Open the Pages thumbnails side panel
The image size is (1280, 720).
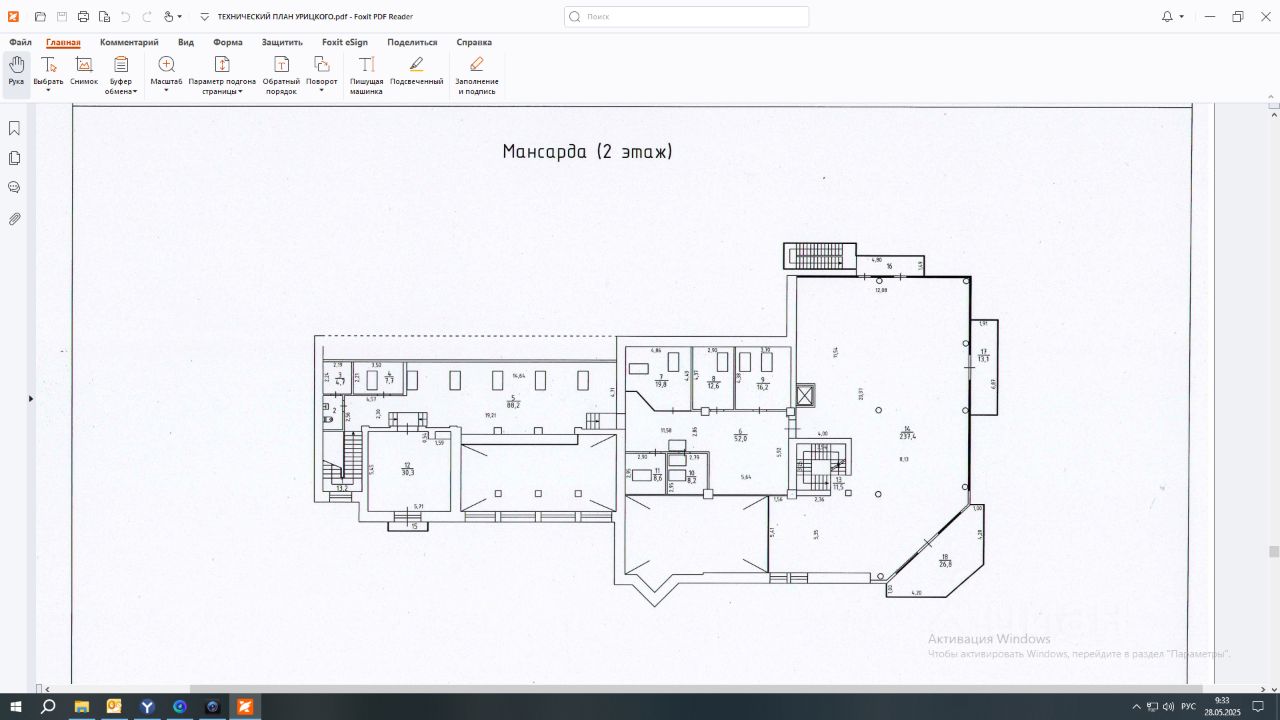tap(15, 158)
